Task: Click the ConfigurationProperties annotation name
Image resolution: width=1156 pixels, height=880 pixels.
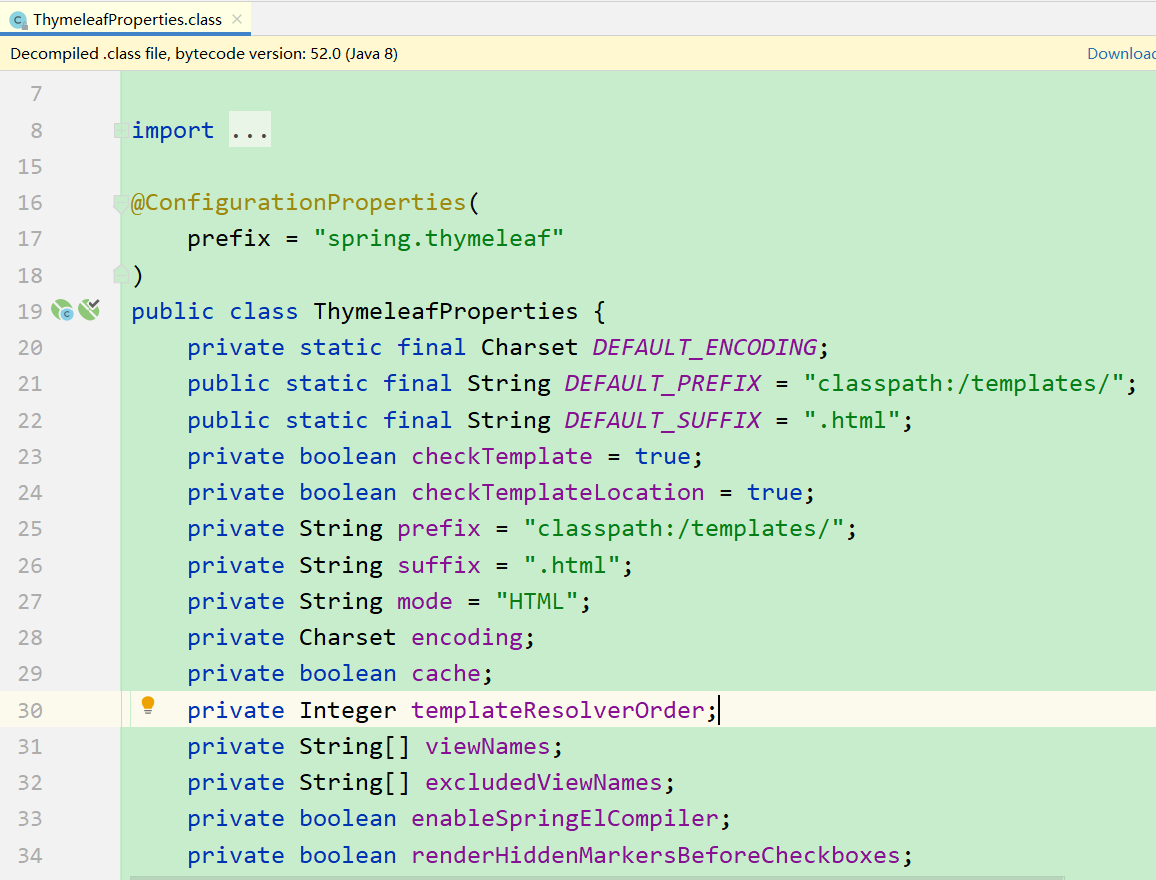Action: pos(306,203)
